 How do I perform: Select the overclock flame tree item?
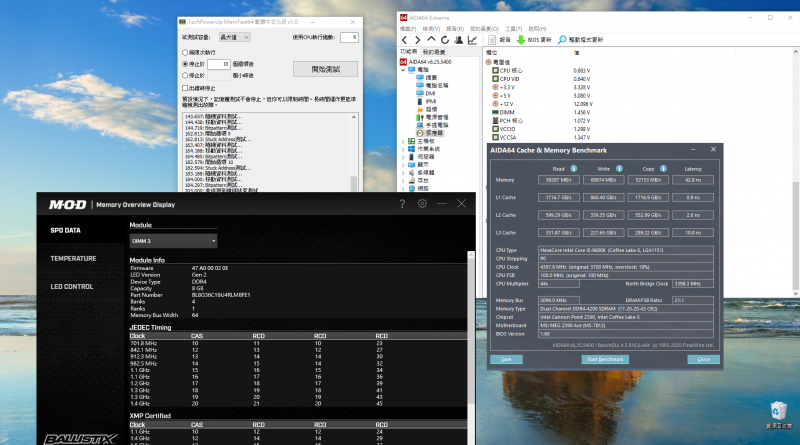pos(427,109)
